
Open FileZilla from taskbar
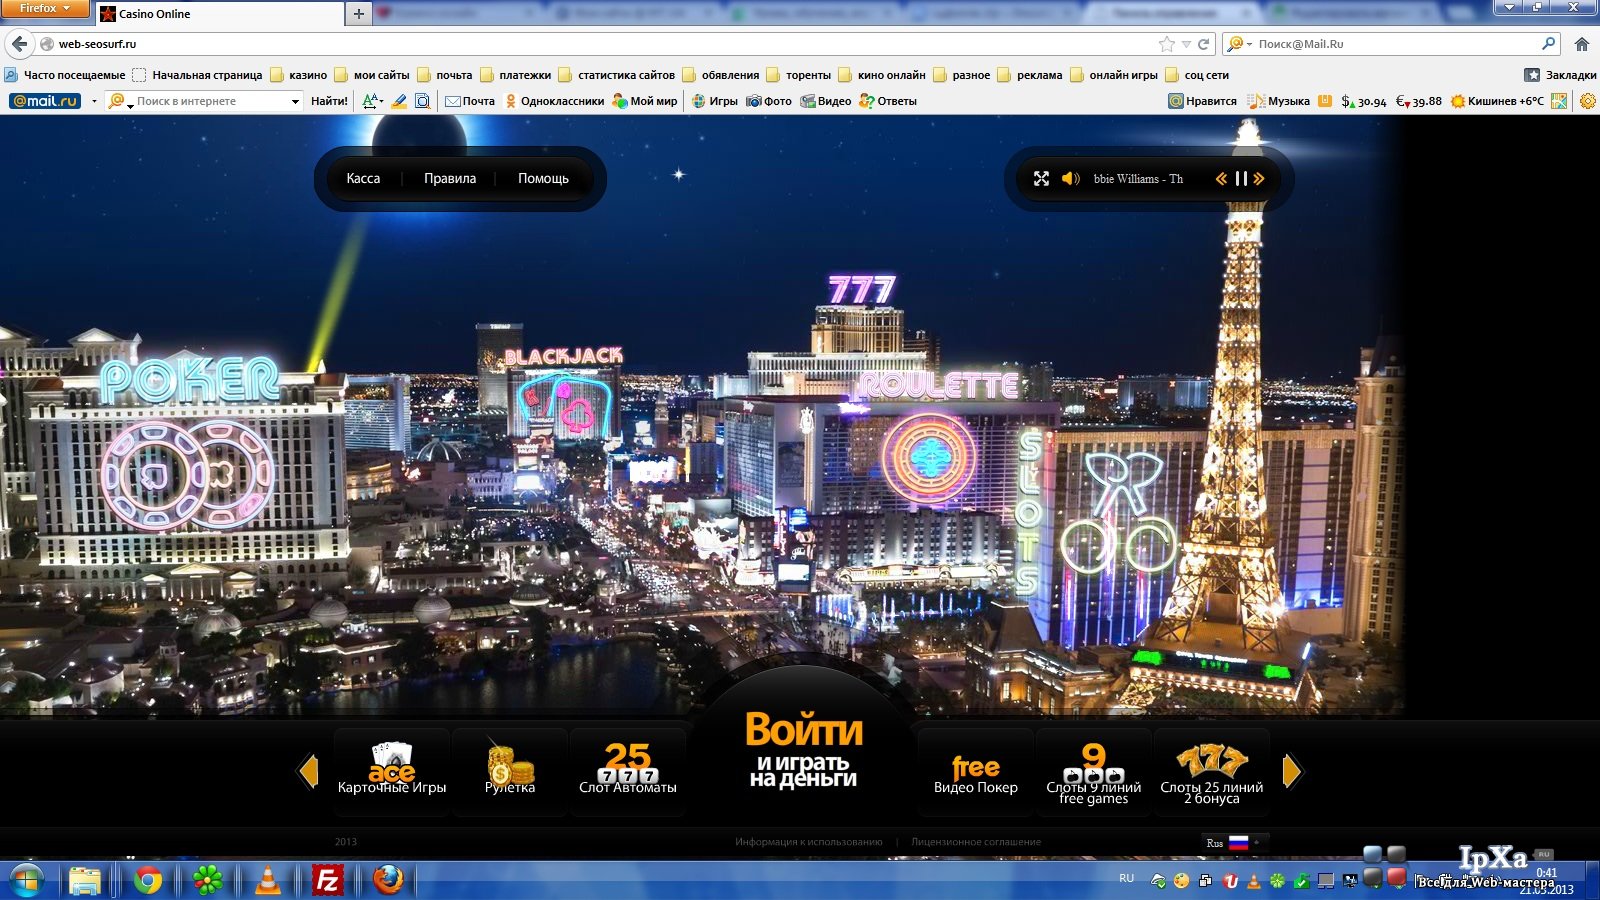click(x=327, y=881)
